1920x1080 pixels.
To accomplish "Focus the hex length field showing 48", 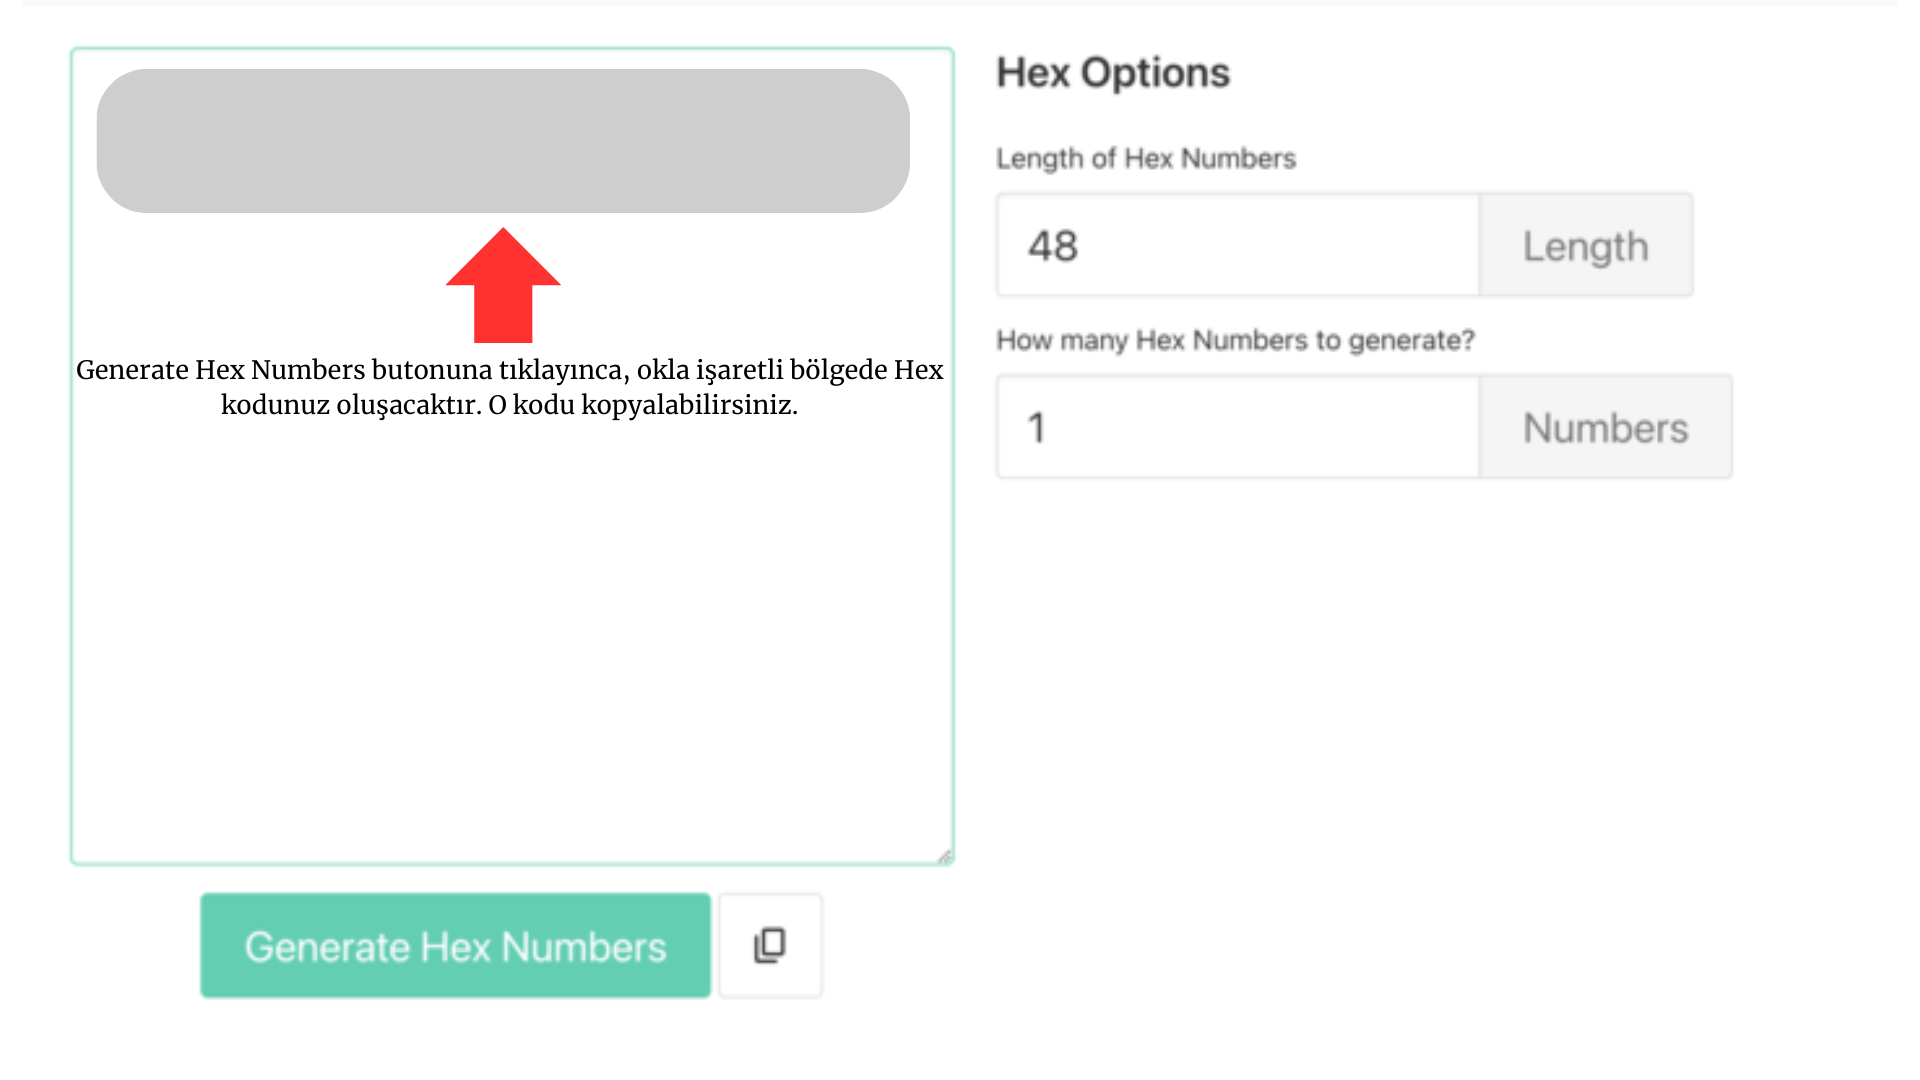I will (x=1237, y=246).
